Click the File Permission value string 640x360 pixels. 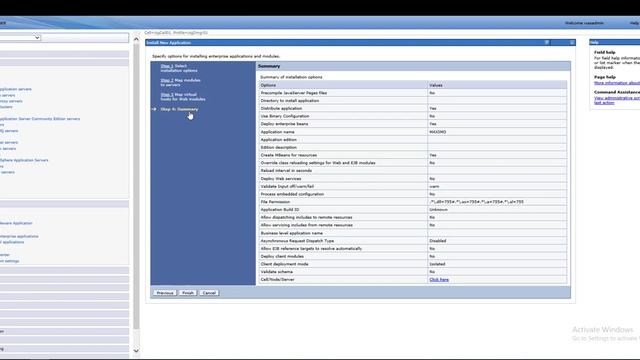[476, 202]
